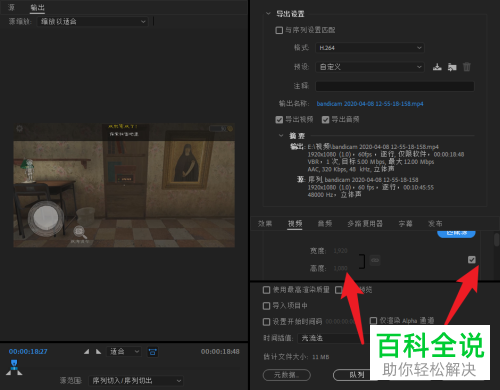Tick the use previews checkbox next to 使用最高渲染质量
Screen dimensions: 500x390
pyautogui.click(x=338, y=290)
